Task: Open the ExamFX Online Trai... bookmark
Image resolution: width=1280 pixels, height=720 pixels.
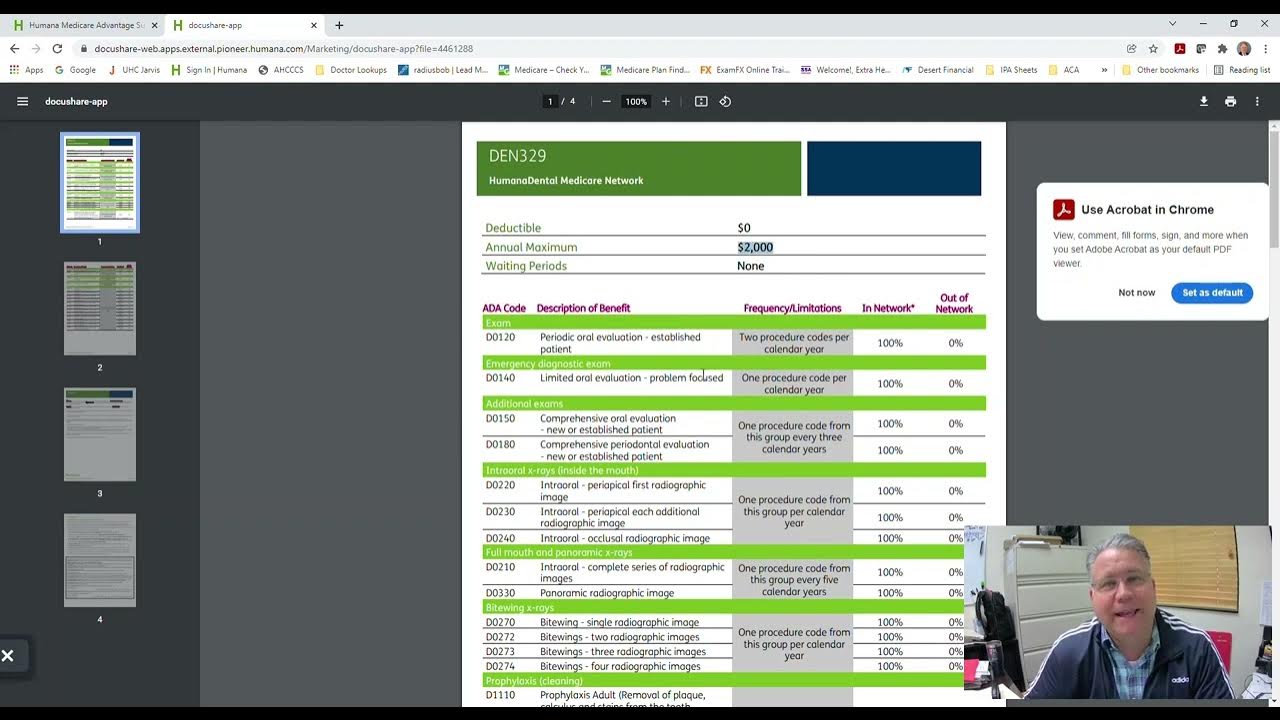Action: click(x=745, y=70)
